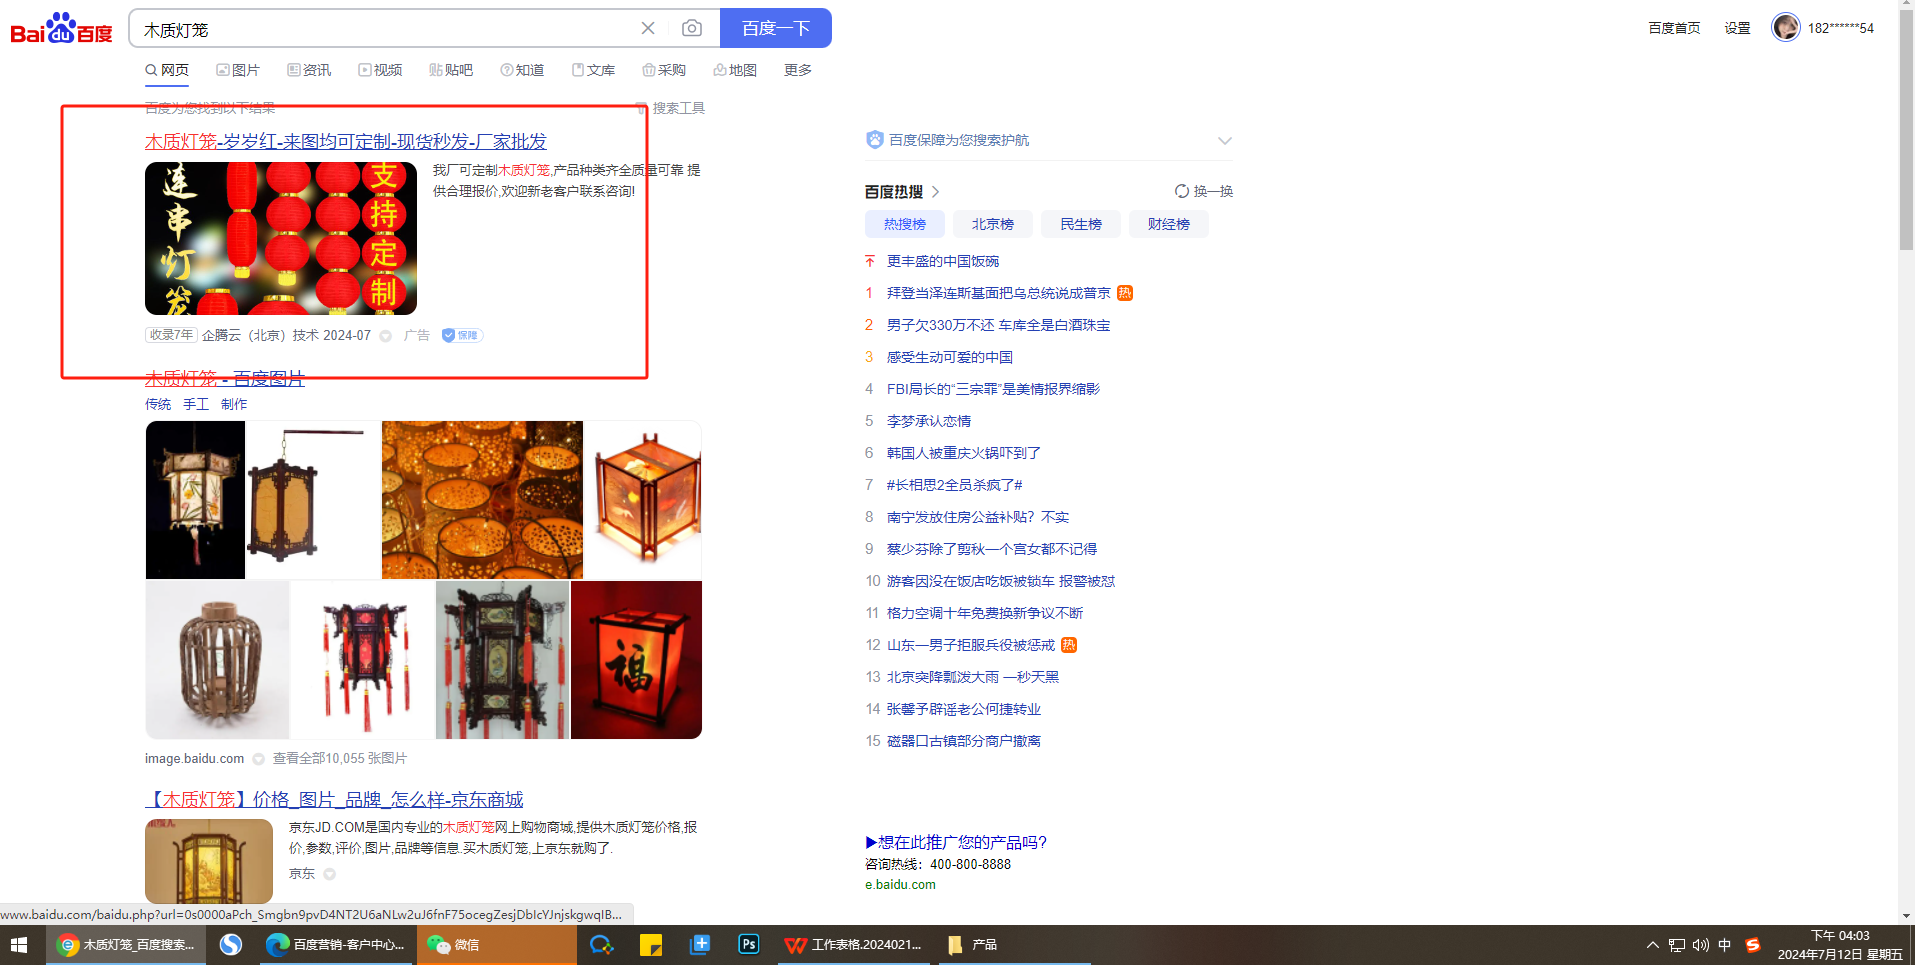
Task: Click the 百度一下 search button
Action: 776,28
